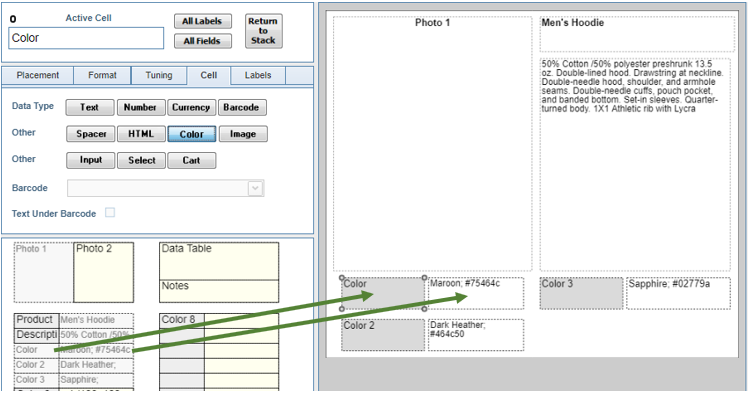748x395 pixels.
Task: Select the HTML cell type
Action: [141, 134]
